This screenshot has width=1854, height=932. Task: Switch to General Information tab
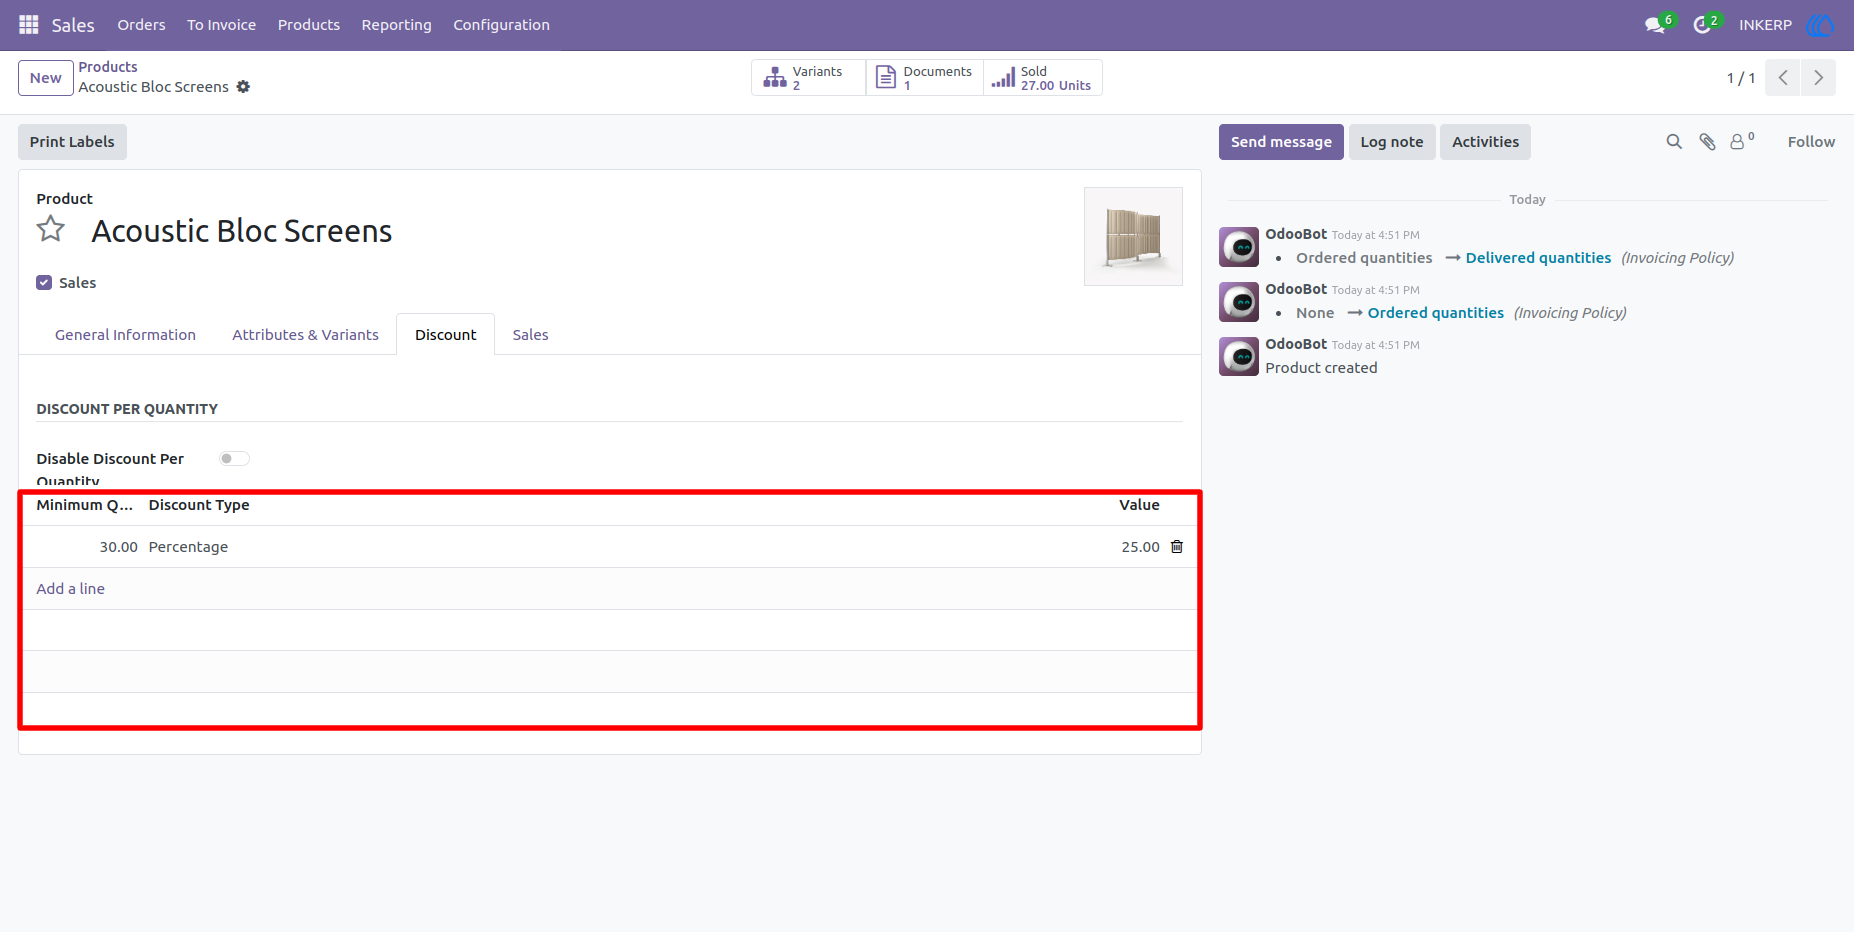pyautogui.click(x=125, y=335)
